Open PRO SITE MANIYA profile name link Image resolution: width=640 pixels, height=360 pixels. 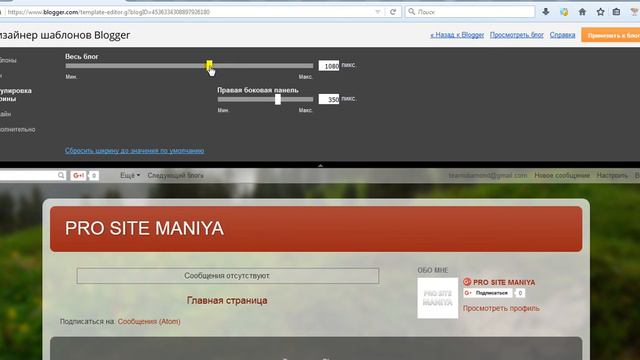pos(504,282)
